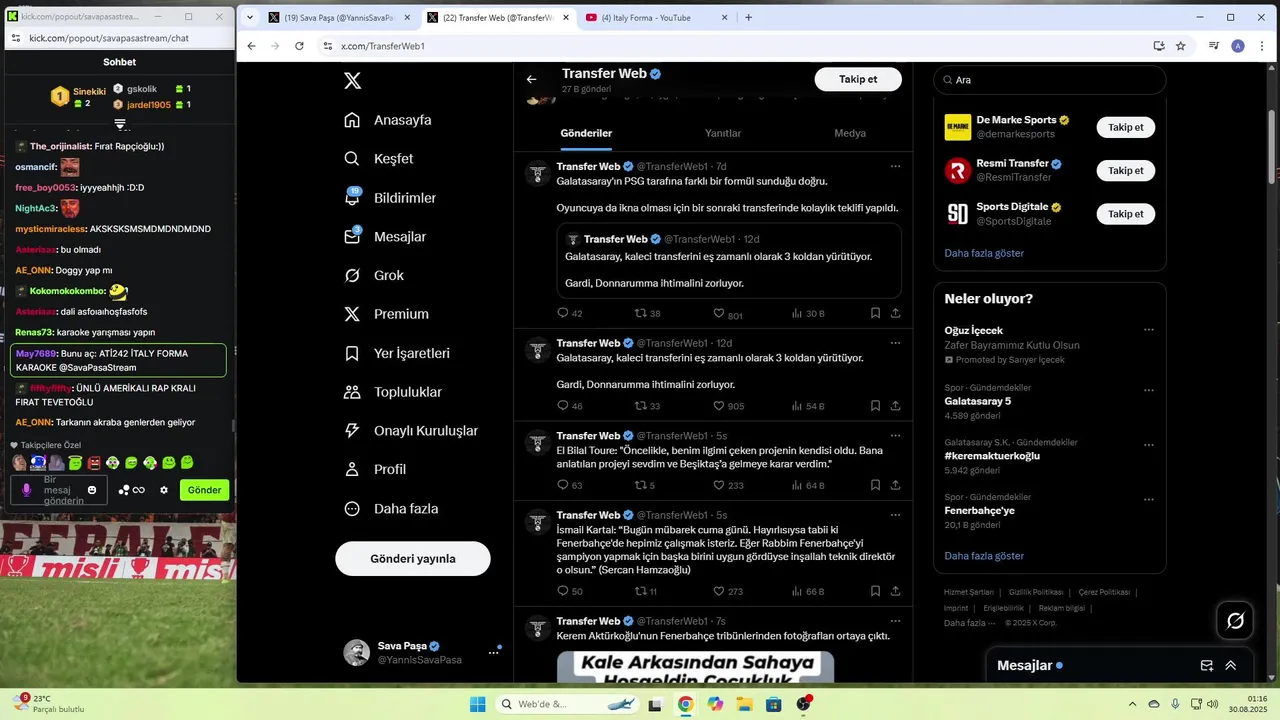This screenshot has height=720, width=1280.
Task: Open more options on the Kerem Aktürkoğlu post
Action: point(895,621)
